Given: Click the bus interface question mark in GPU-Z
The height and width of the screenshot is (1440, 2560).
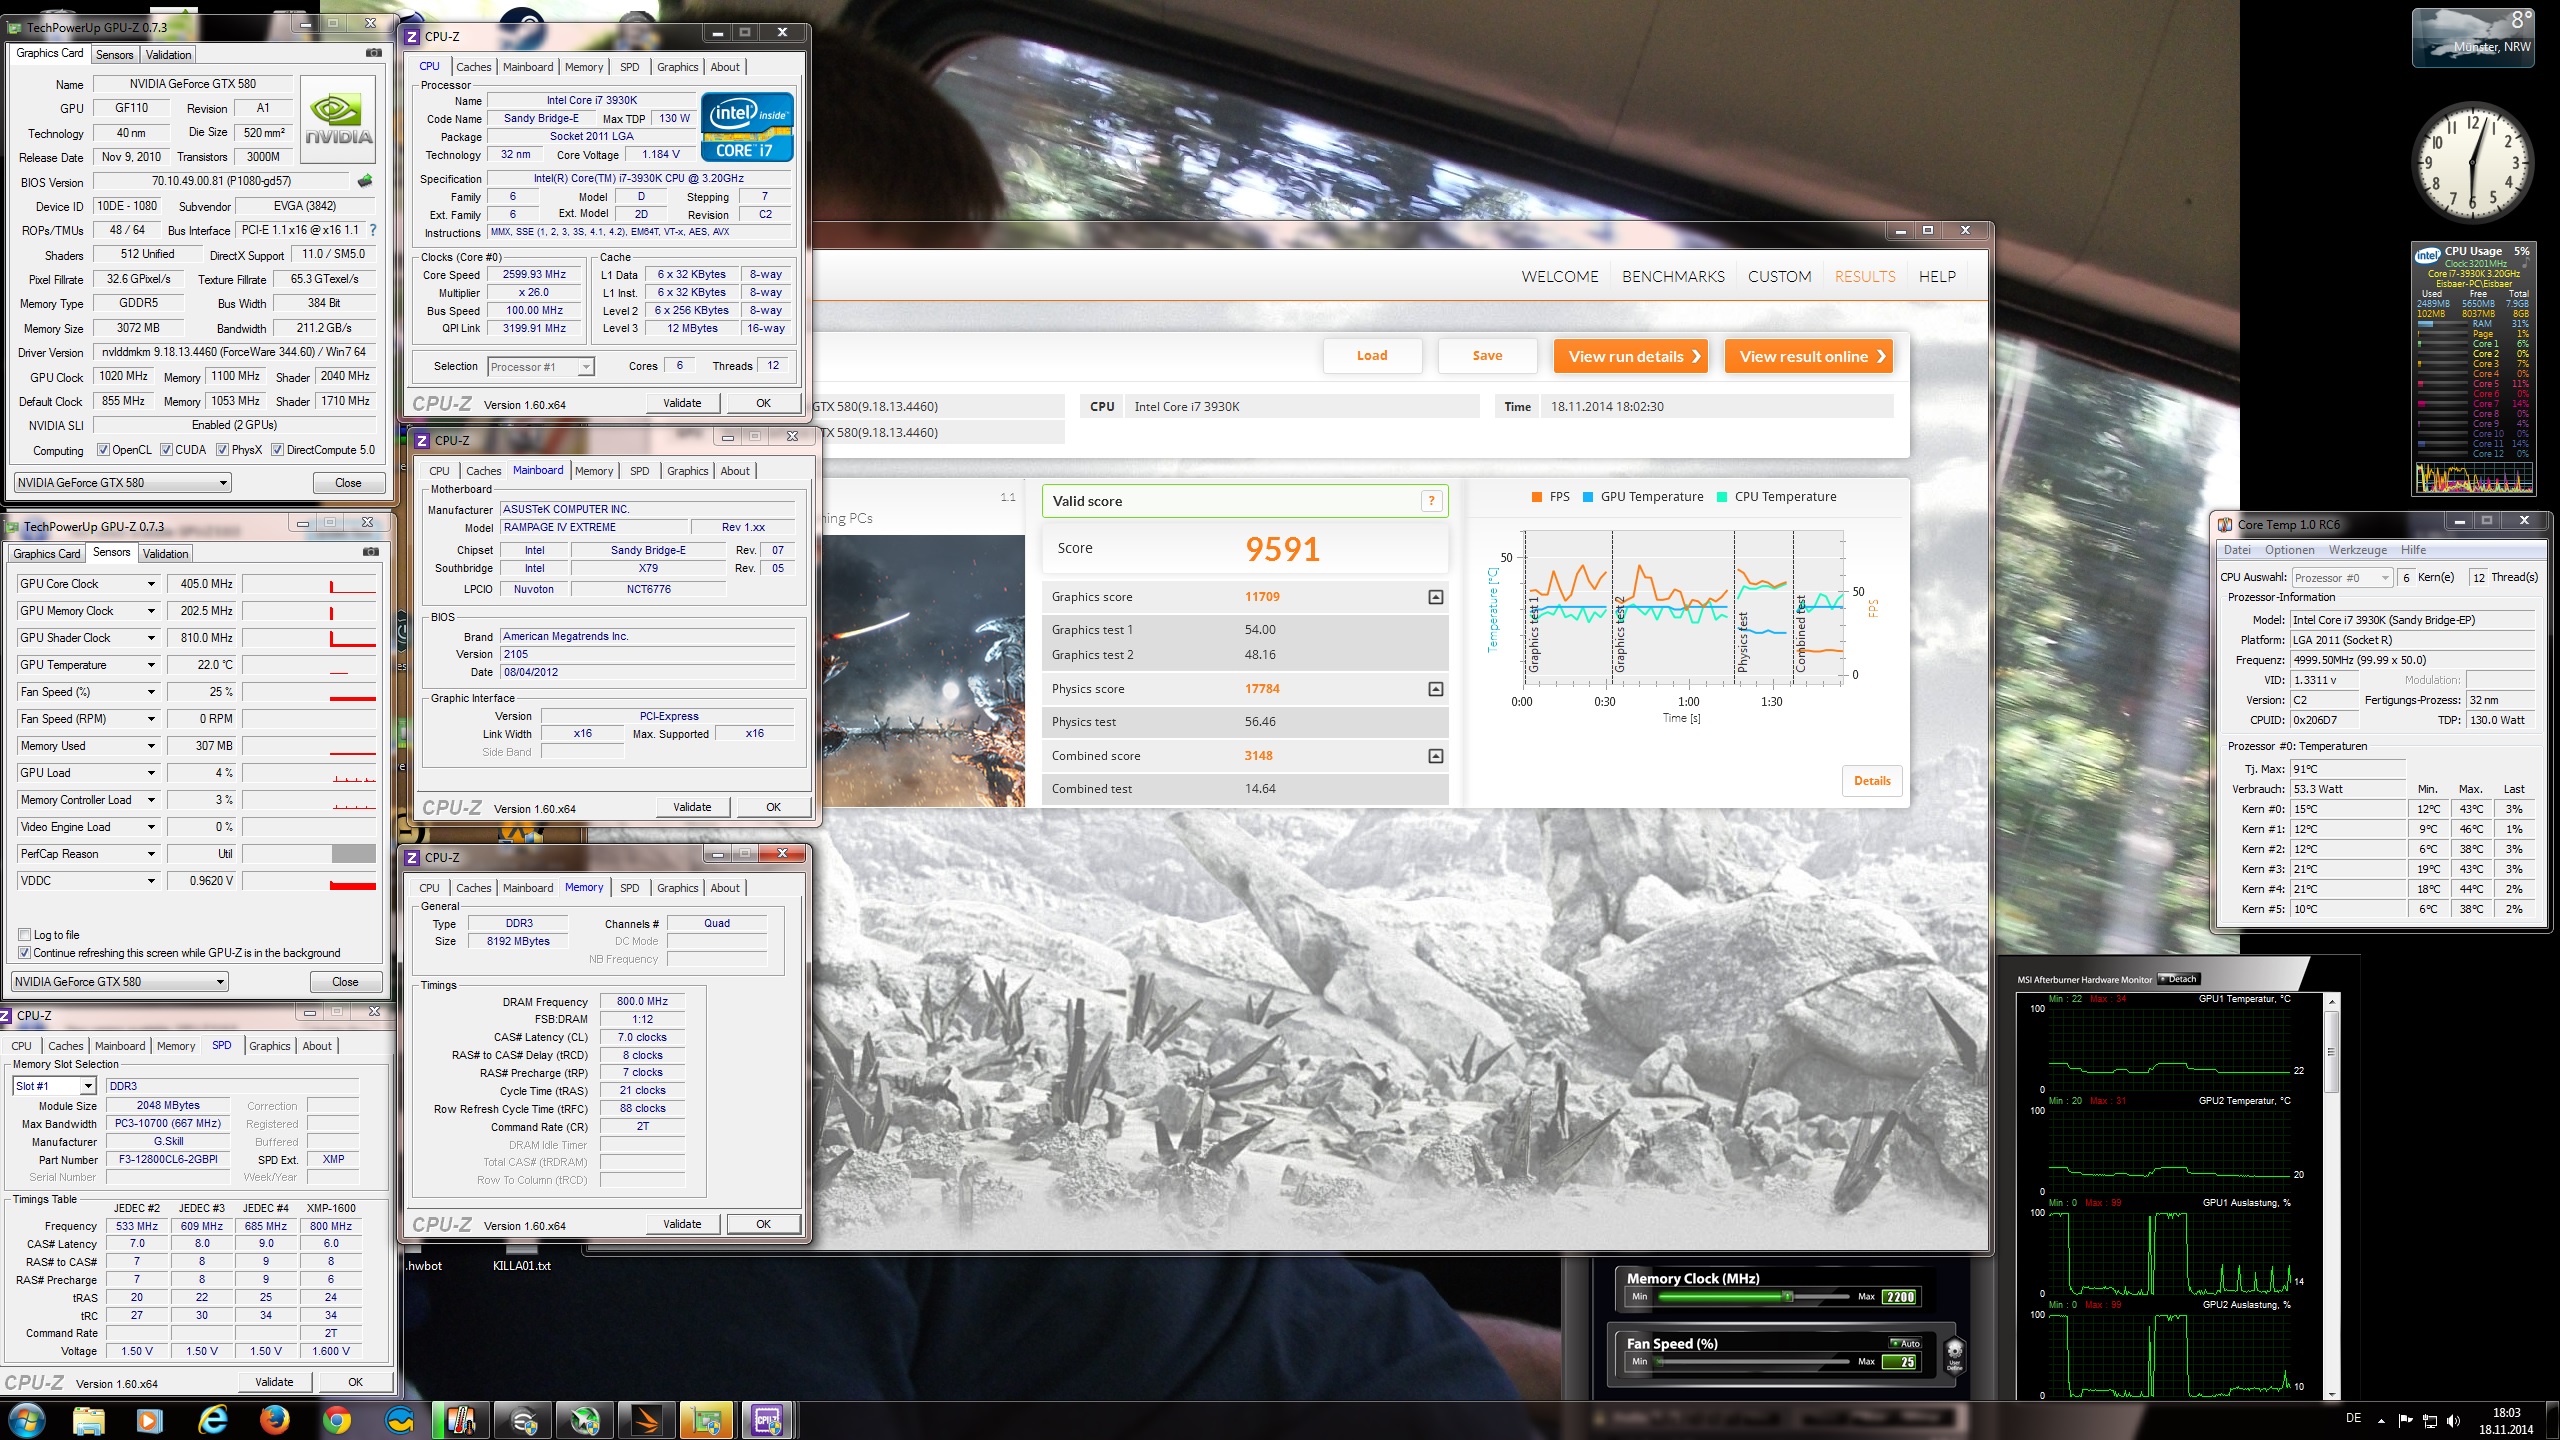Looking at the screenshot, I should coord(373,230).
